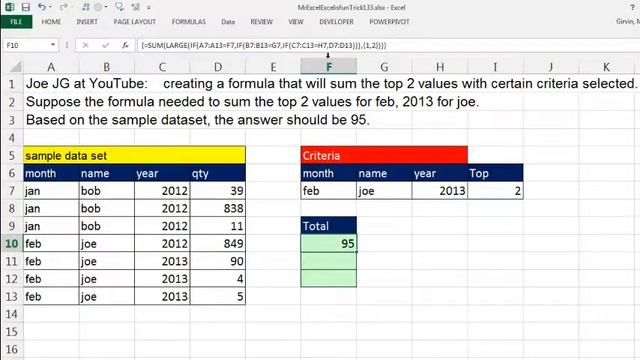Click the Select All corner triangle

point(15,66)
